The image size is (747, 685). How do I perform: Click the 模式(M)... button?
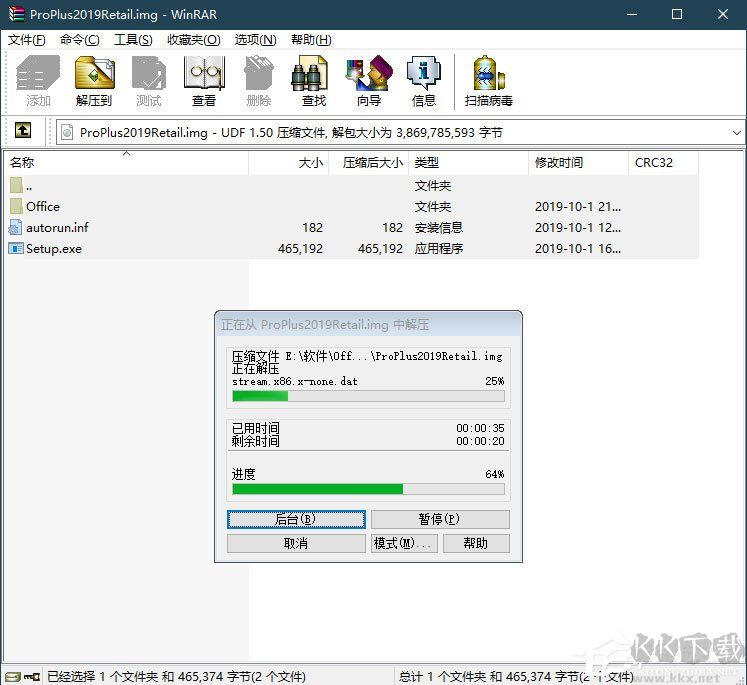click(404, 544)
